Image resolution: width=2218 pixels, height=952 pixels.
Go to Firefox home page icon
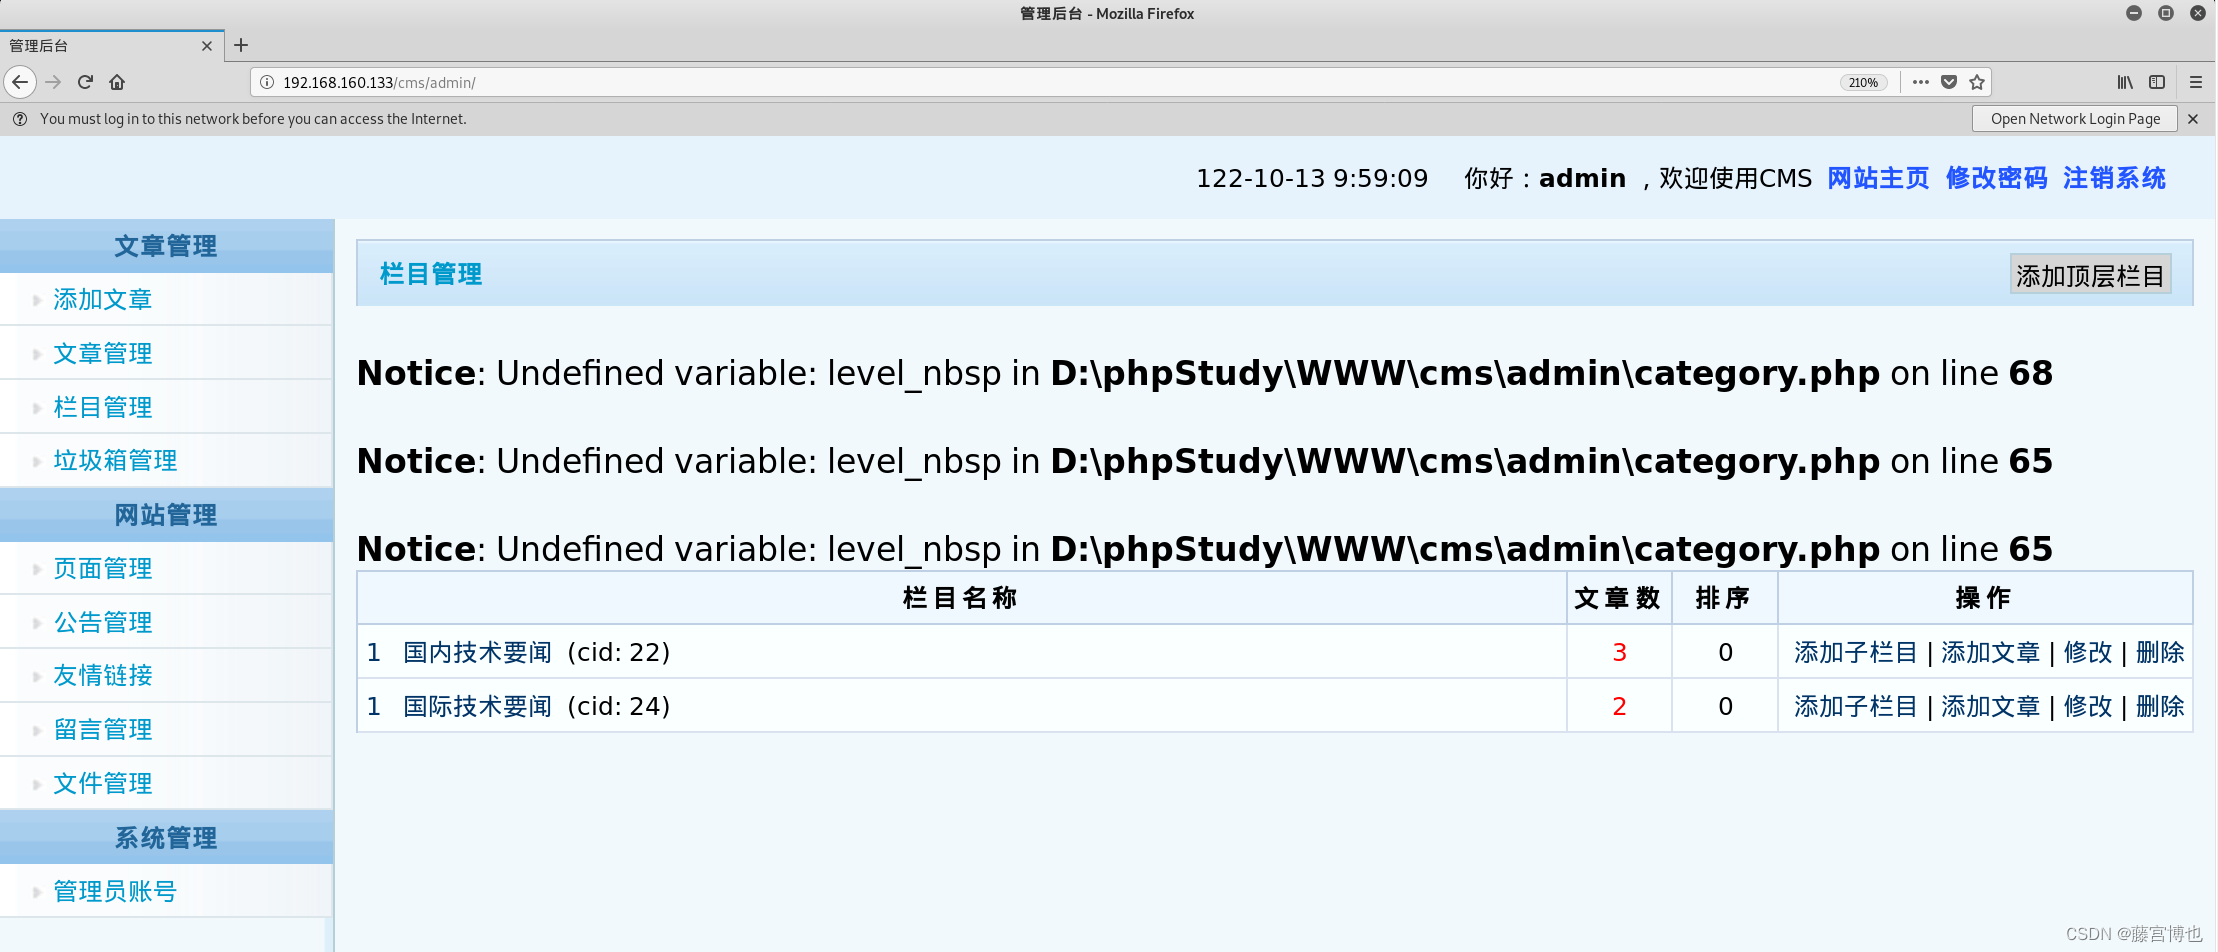pyautogui.click(x=117, y=82)
